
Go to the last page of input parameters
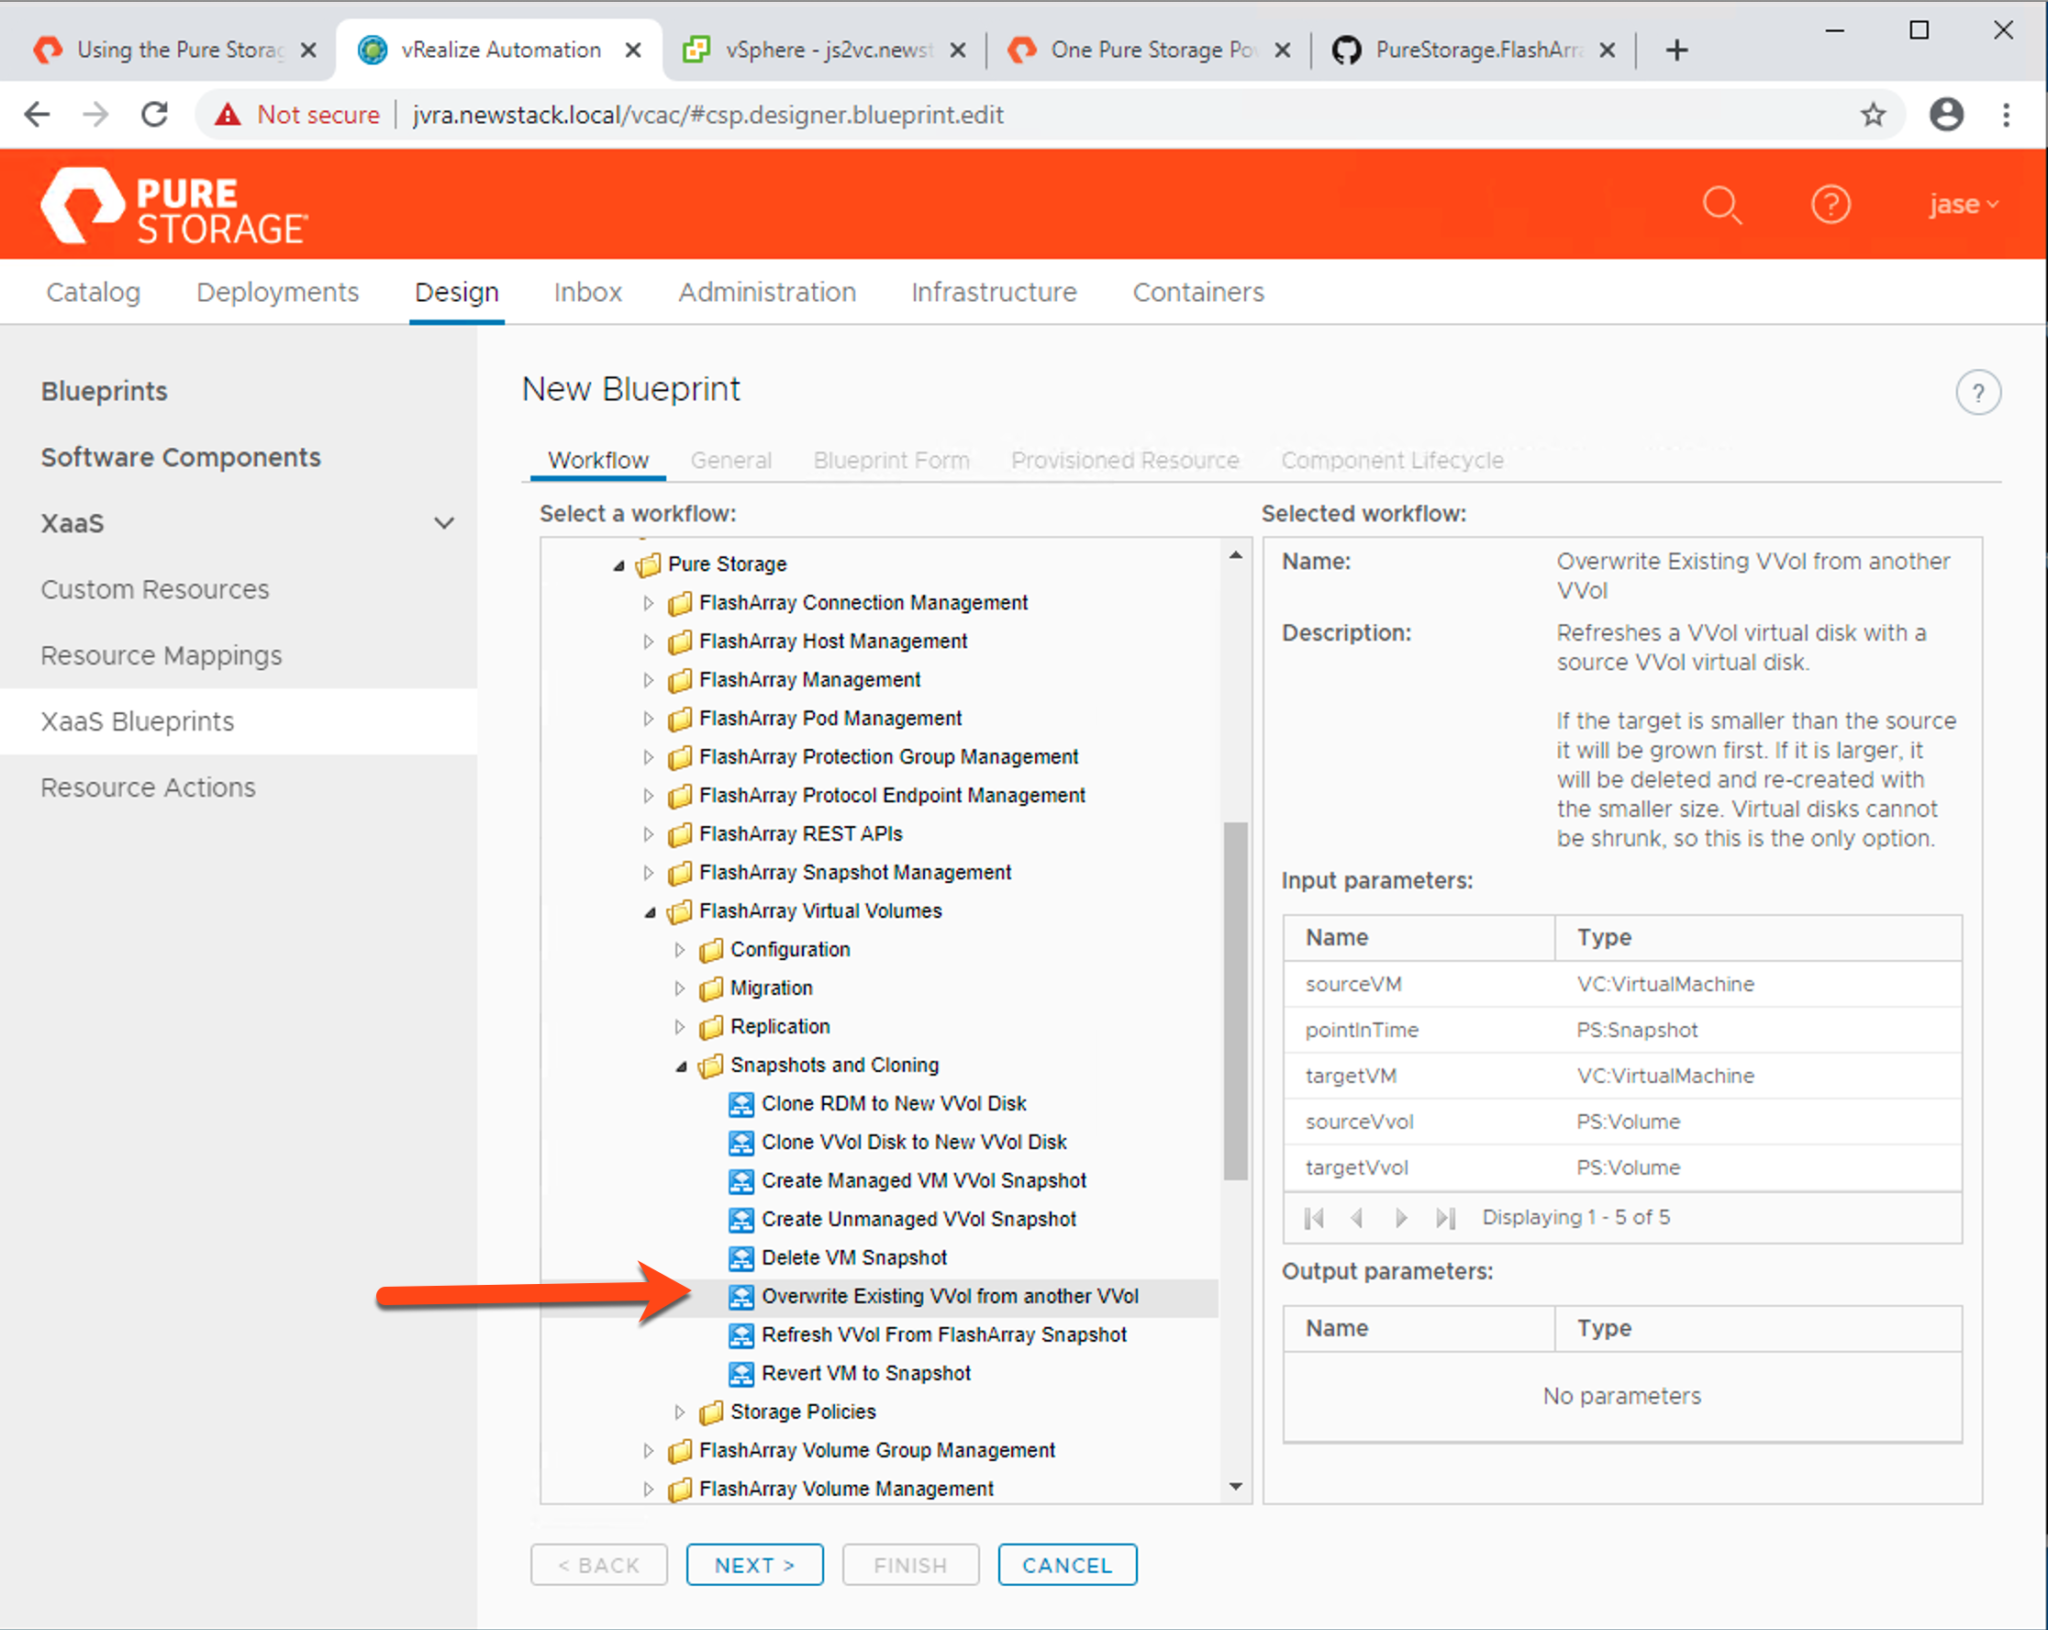coord(1445,1218)
